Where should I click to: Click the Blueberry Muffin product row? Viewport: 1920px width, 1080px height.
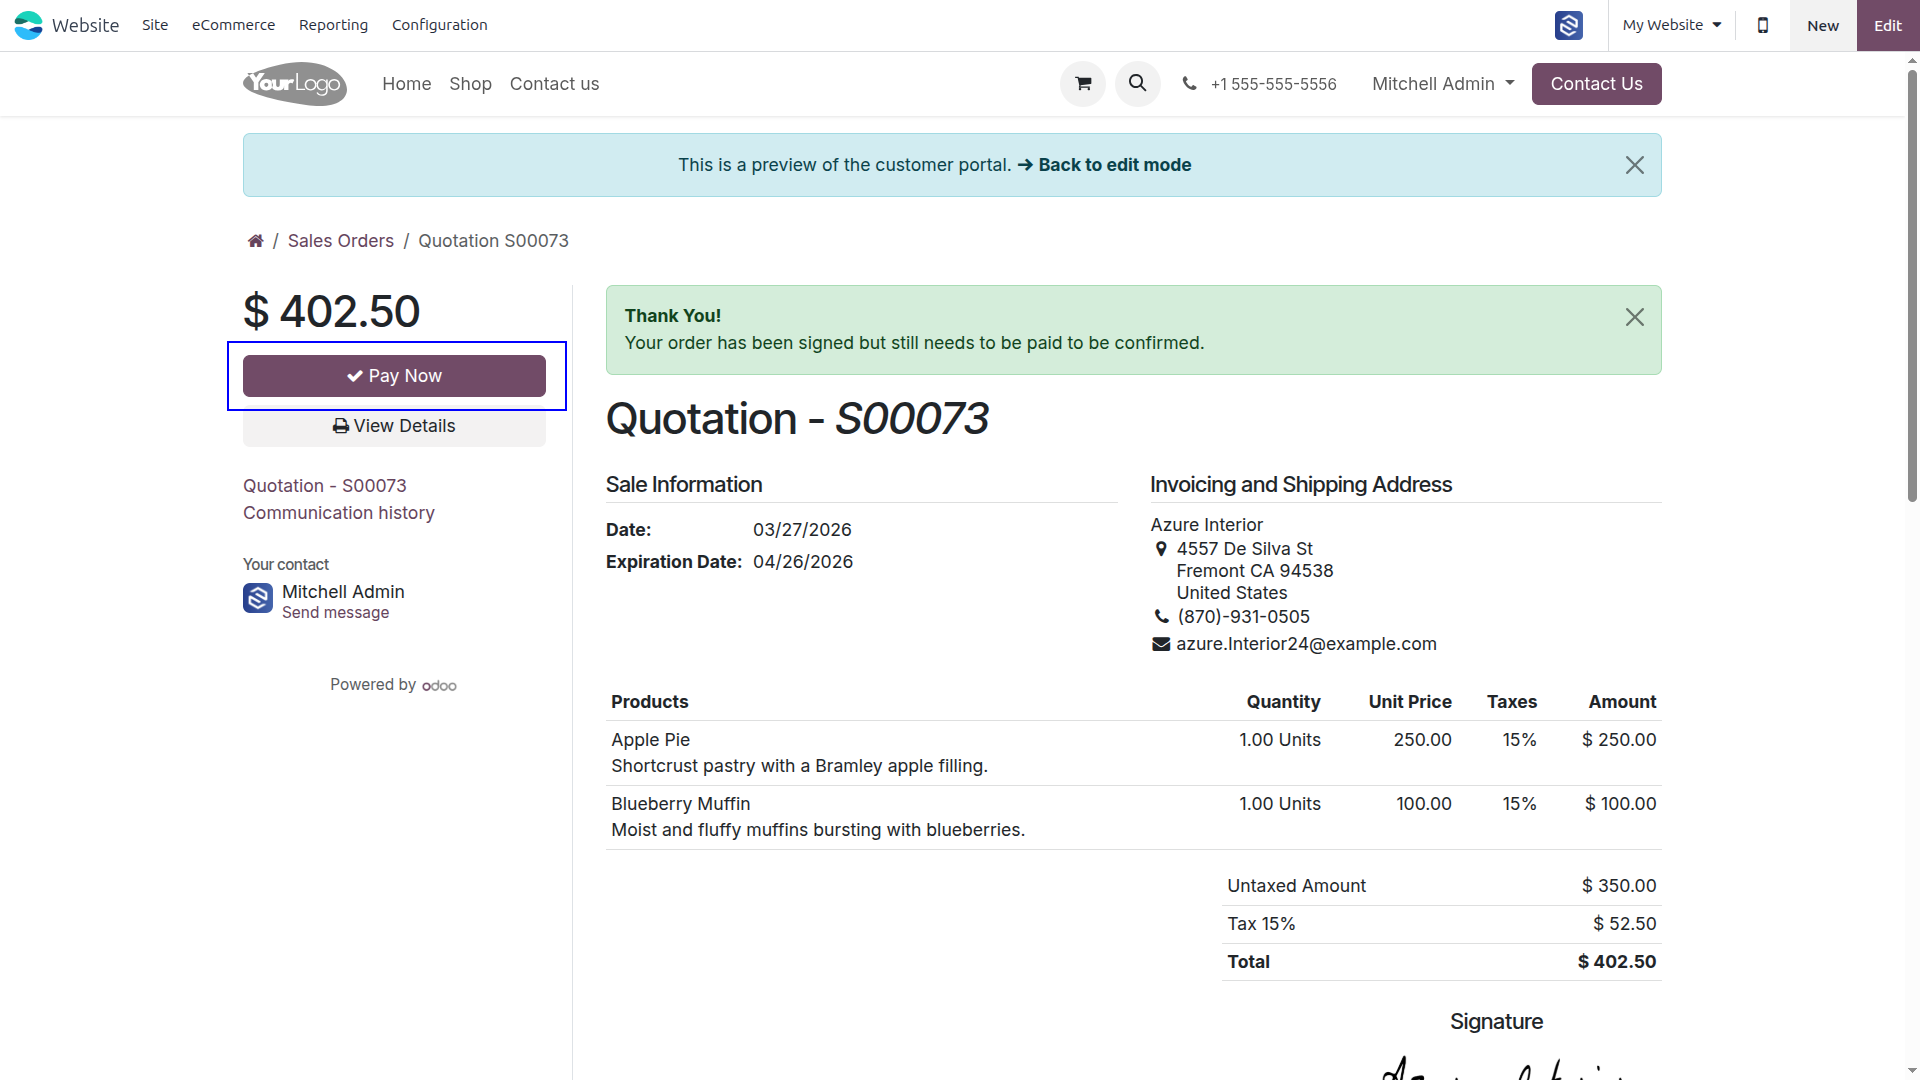tap(1133, 817)
